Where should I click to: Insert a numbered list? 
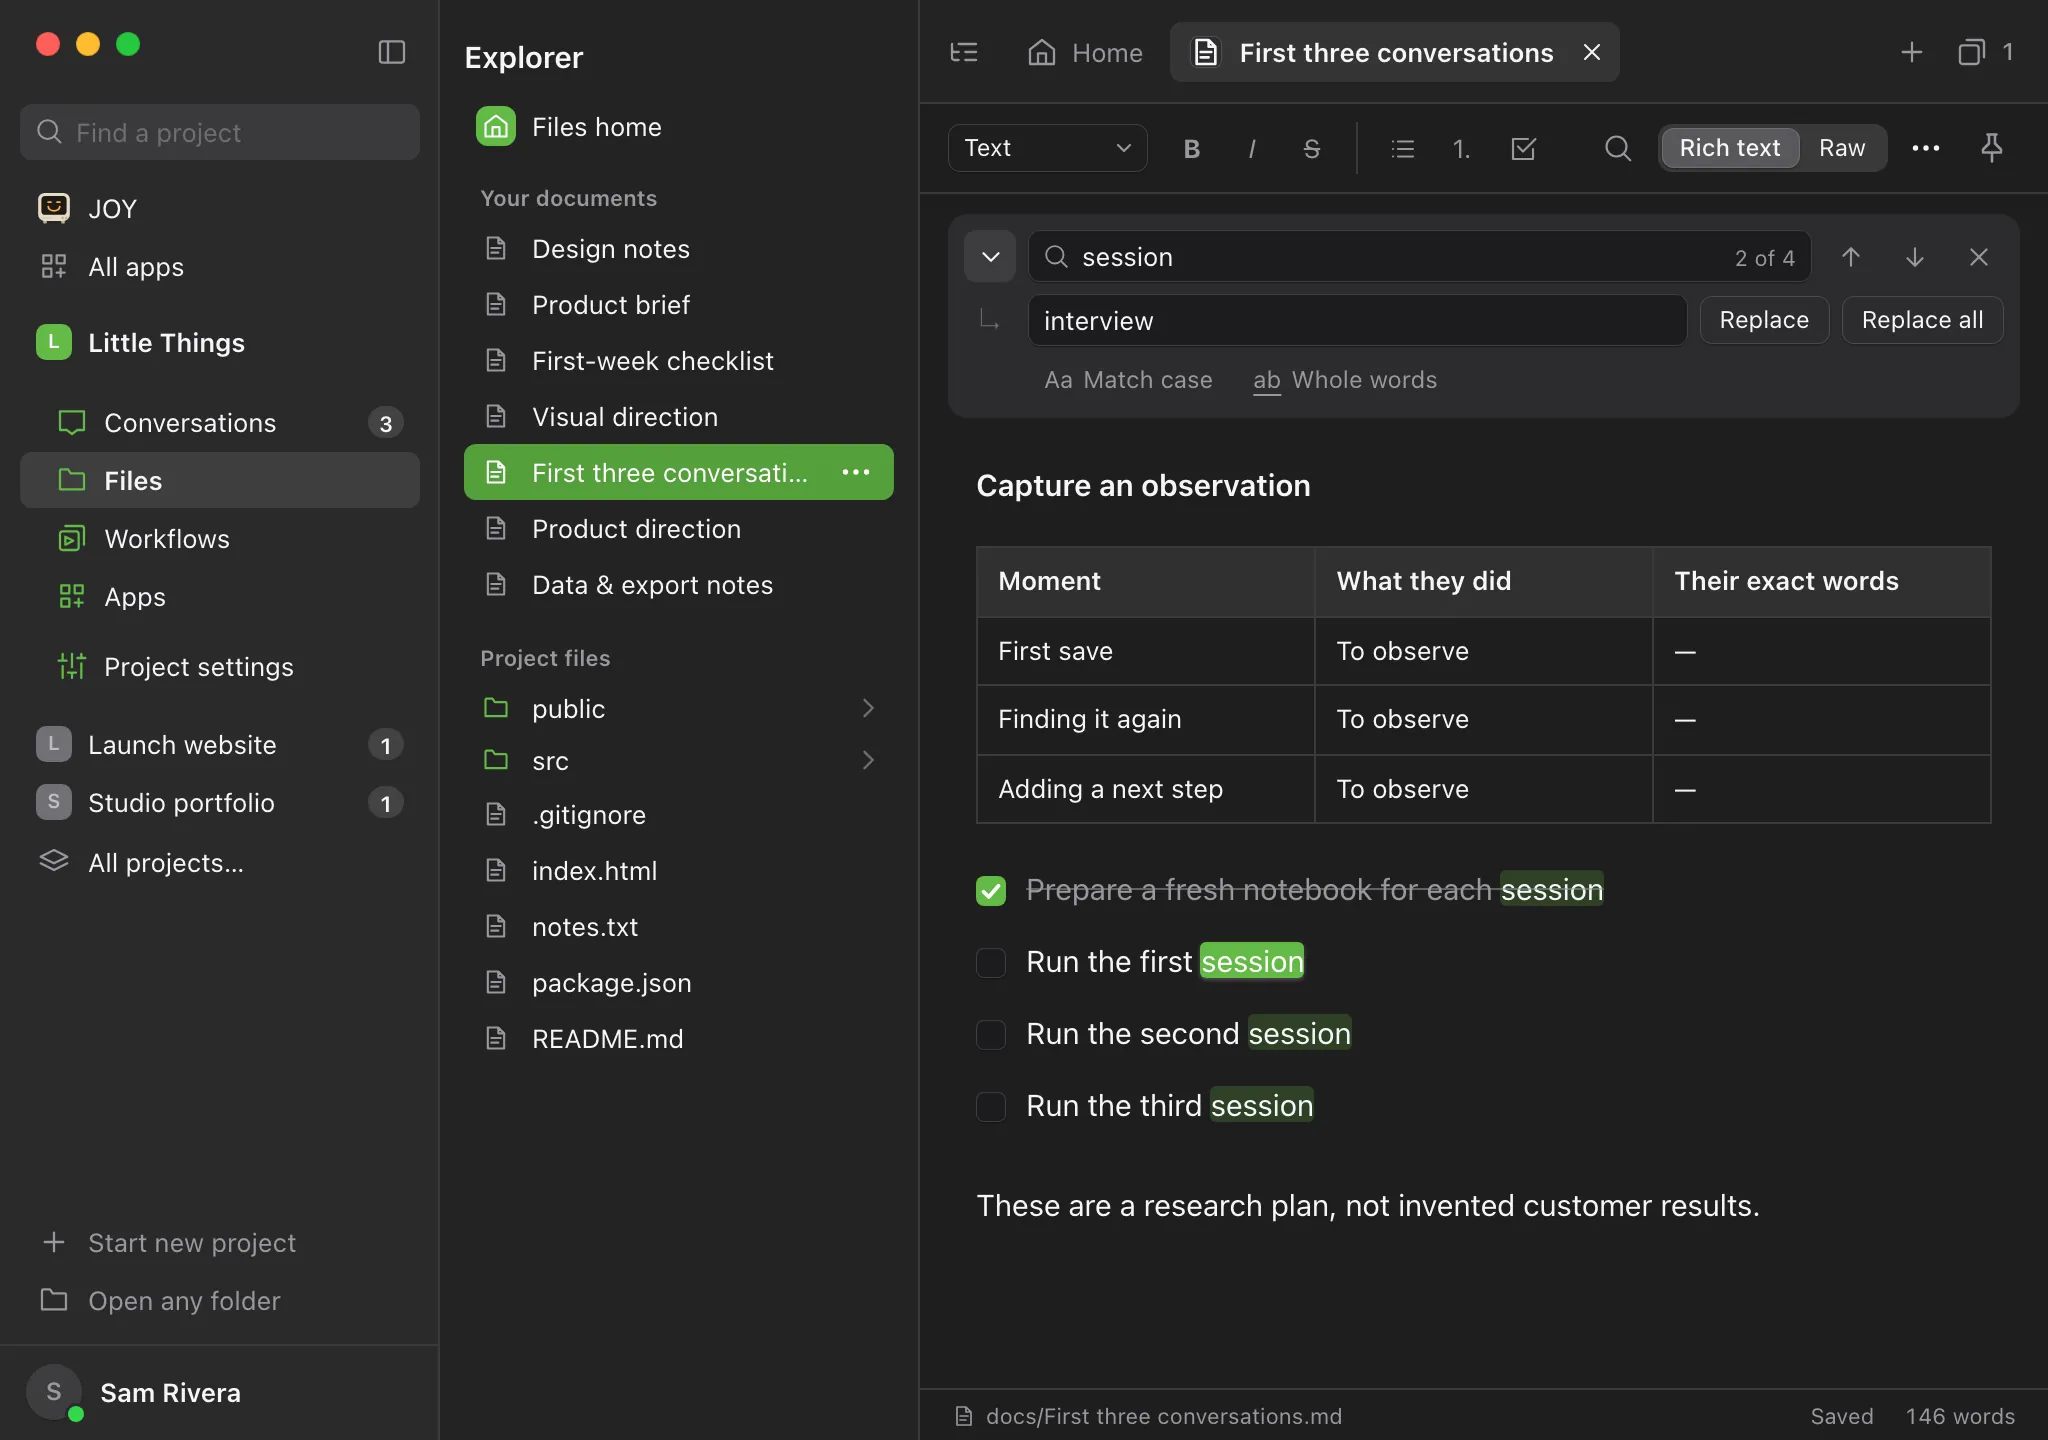coord(1461,148)
